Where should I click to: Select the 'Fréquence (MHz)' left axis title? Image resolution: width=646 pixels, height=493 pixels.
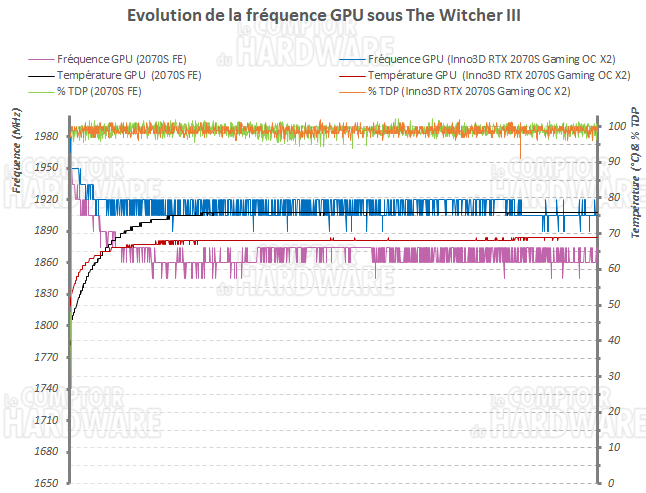pos(16,150)
